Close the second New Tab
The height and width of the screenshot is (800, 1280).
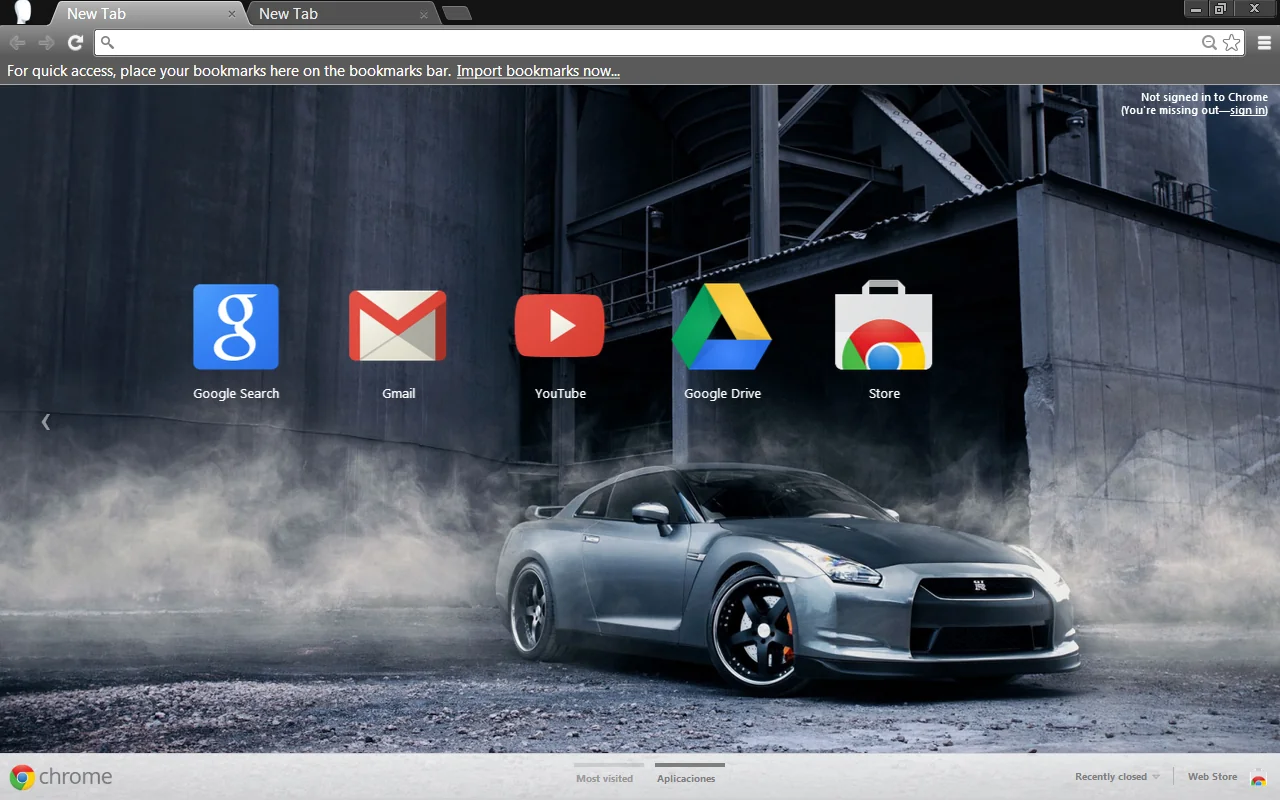tap(424, 14)
